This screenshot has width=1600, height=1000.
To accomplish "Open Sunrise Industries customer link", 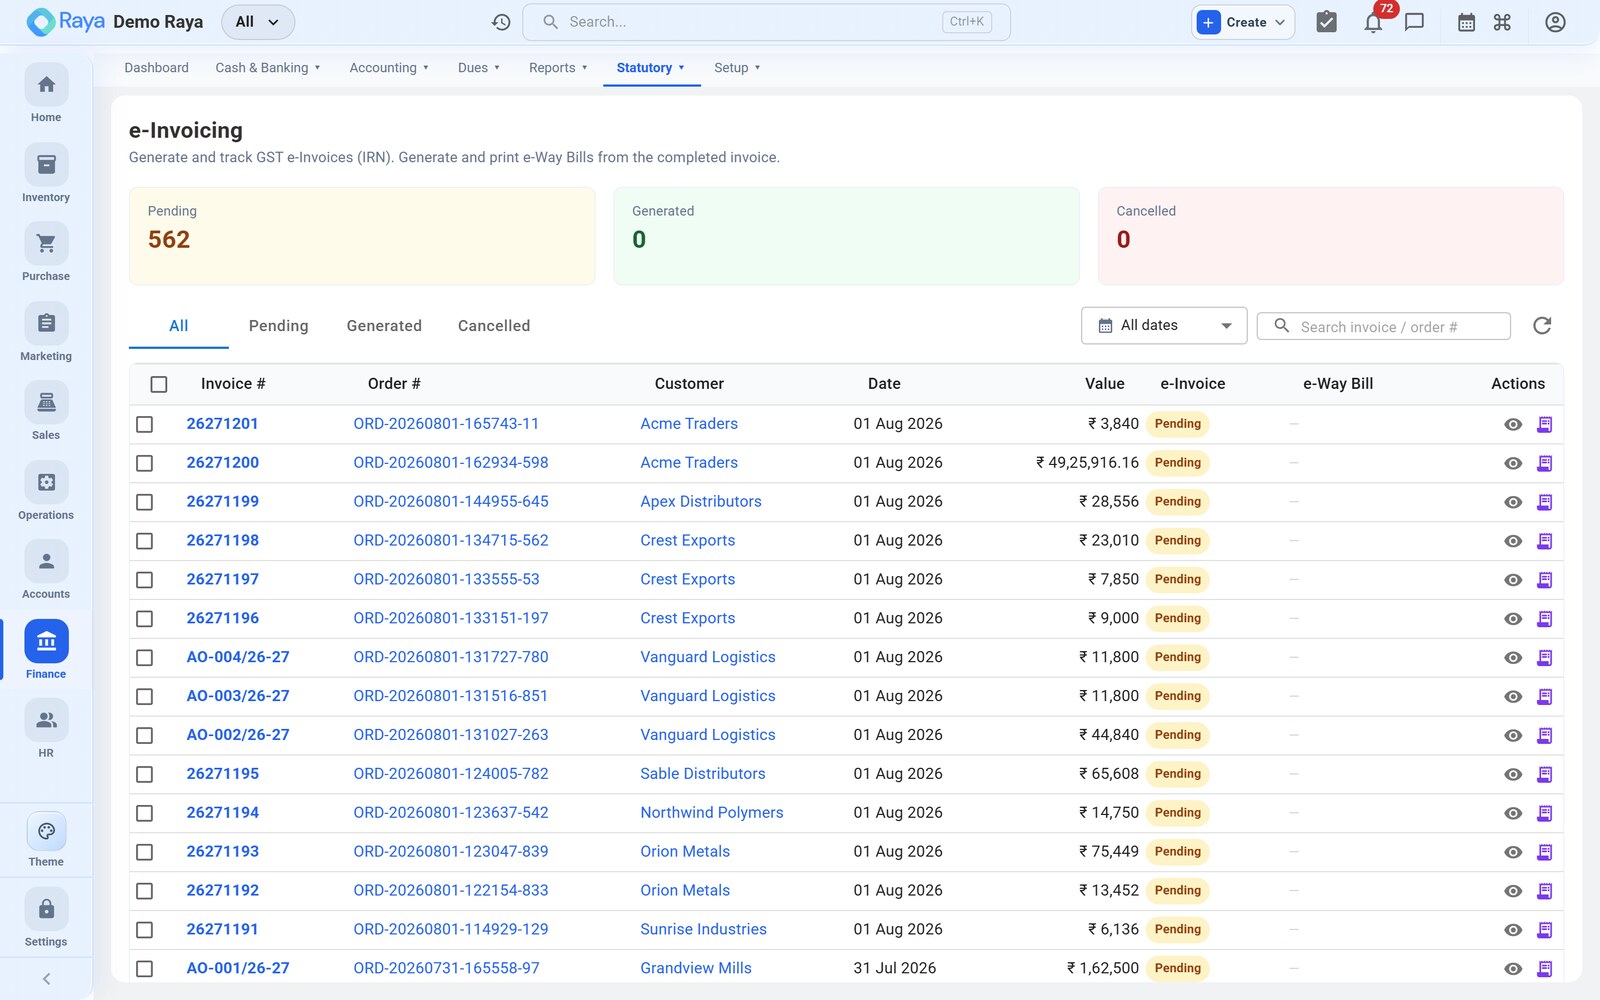I will point(703,930).
